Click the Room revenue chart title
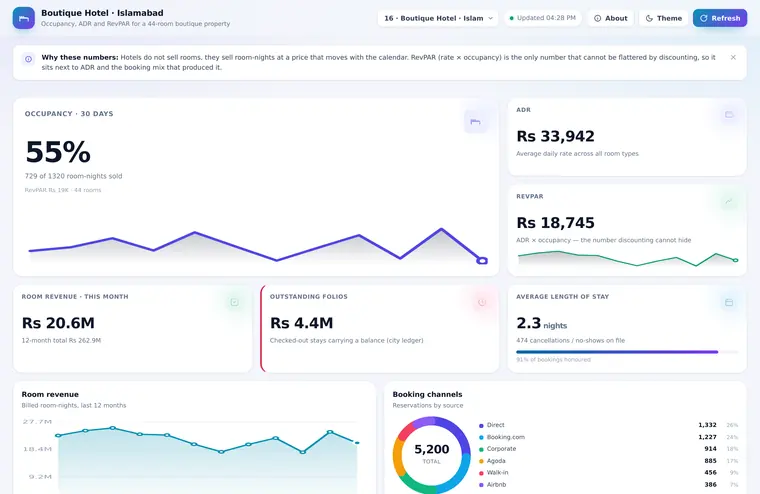 tap(50, 395)
